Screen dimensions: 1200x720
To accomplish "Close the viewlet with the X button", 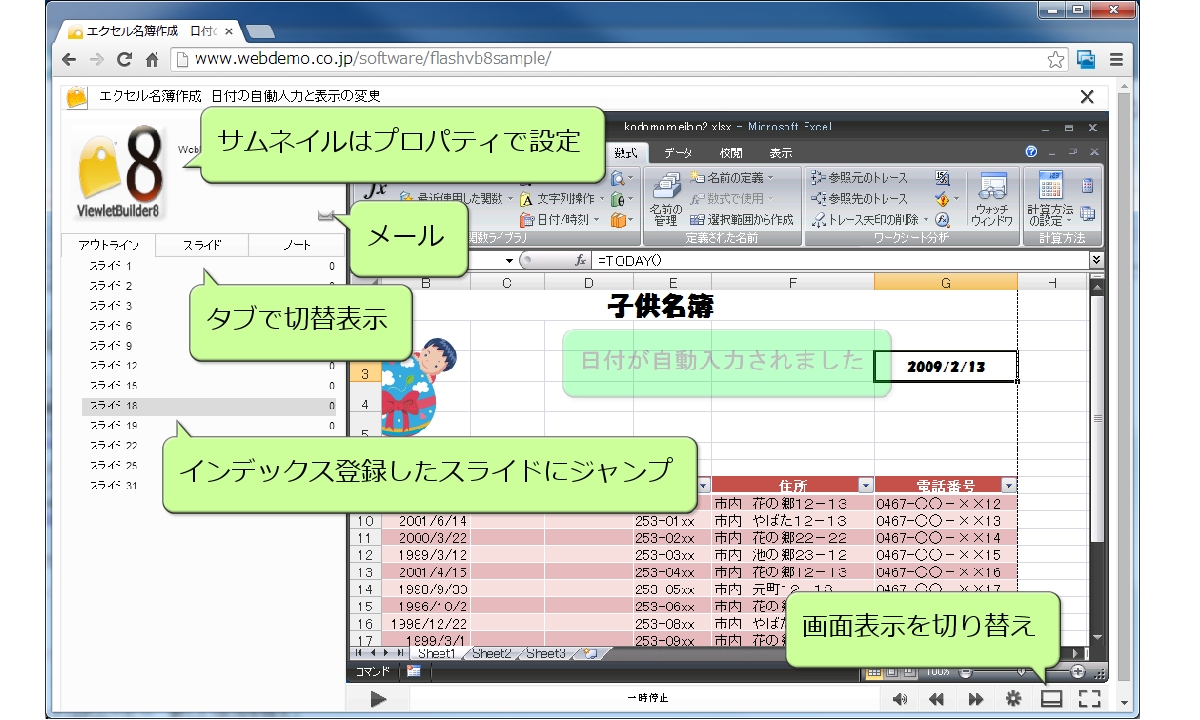I will tap(1087, 97).
